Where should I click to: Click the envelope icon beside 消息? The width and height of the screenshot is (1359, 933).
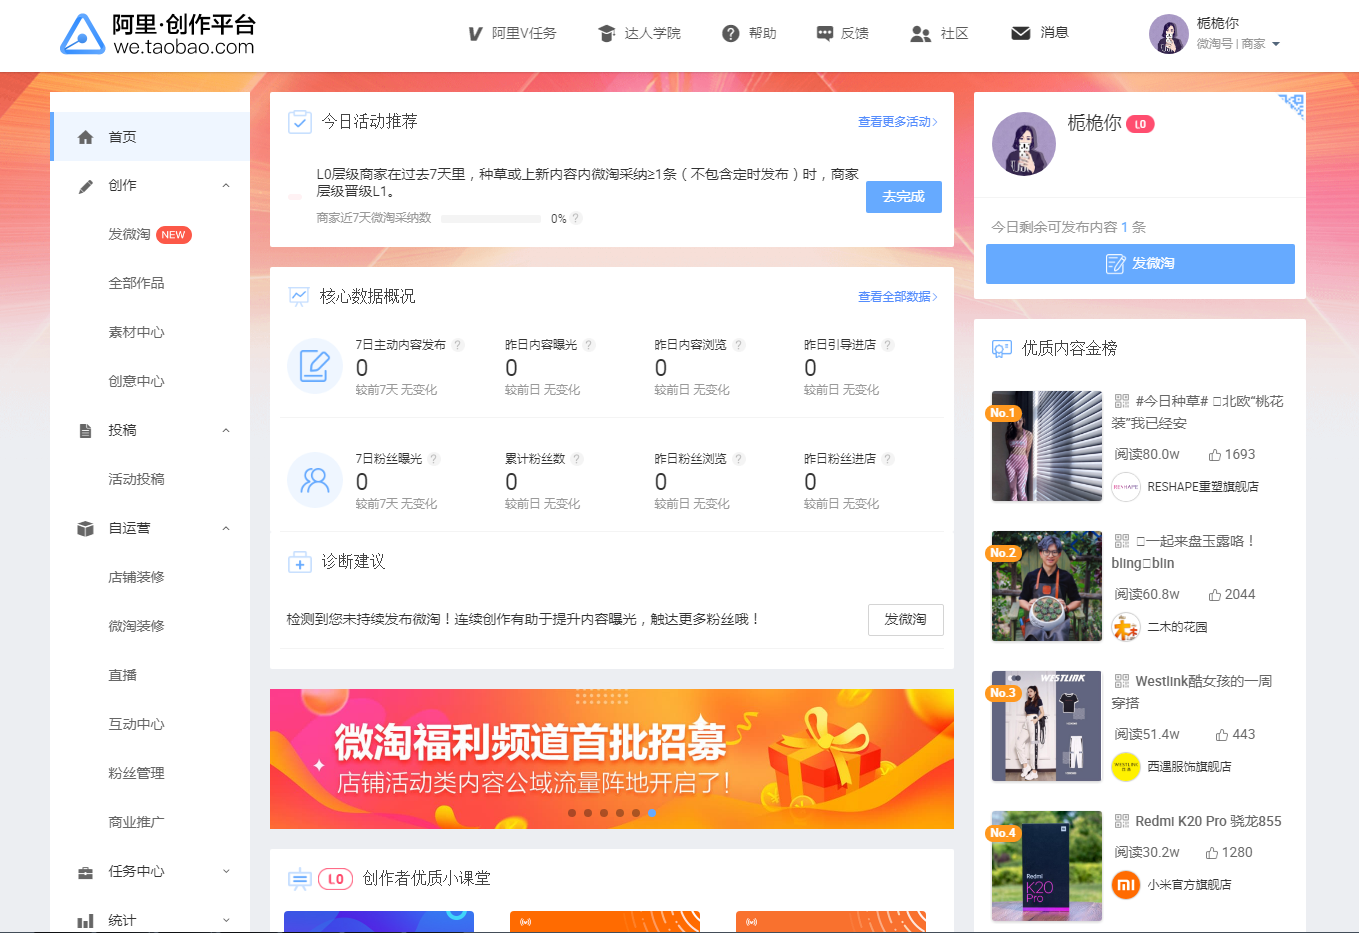[1021, 33]
